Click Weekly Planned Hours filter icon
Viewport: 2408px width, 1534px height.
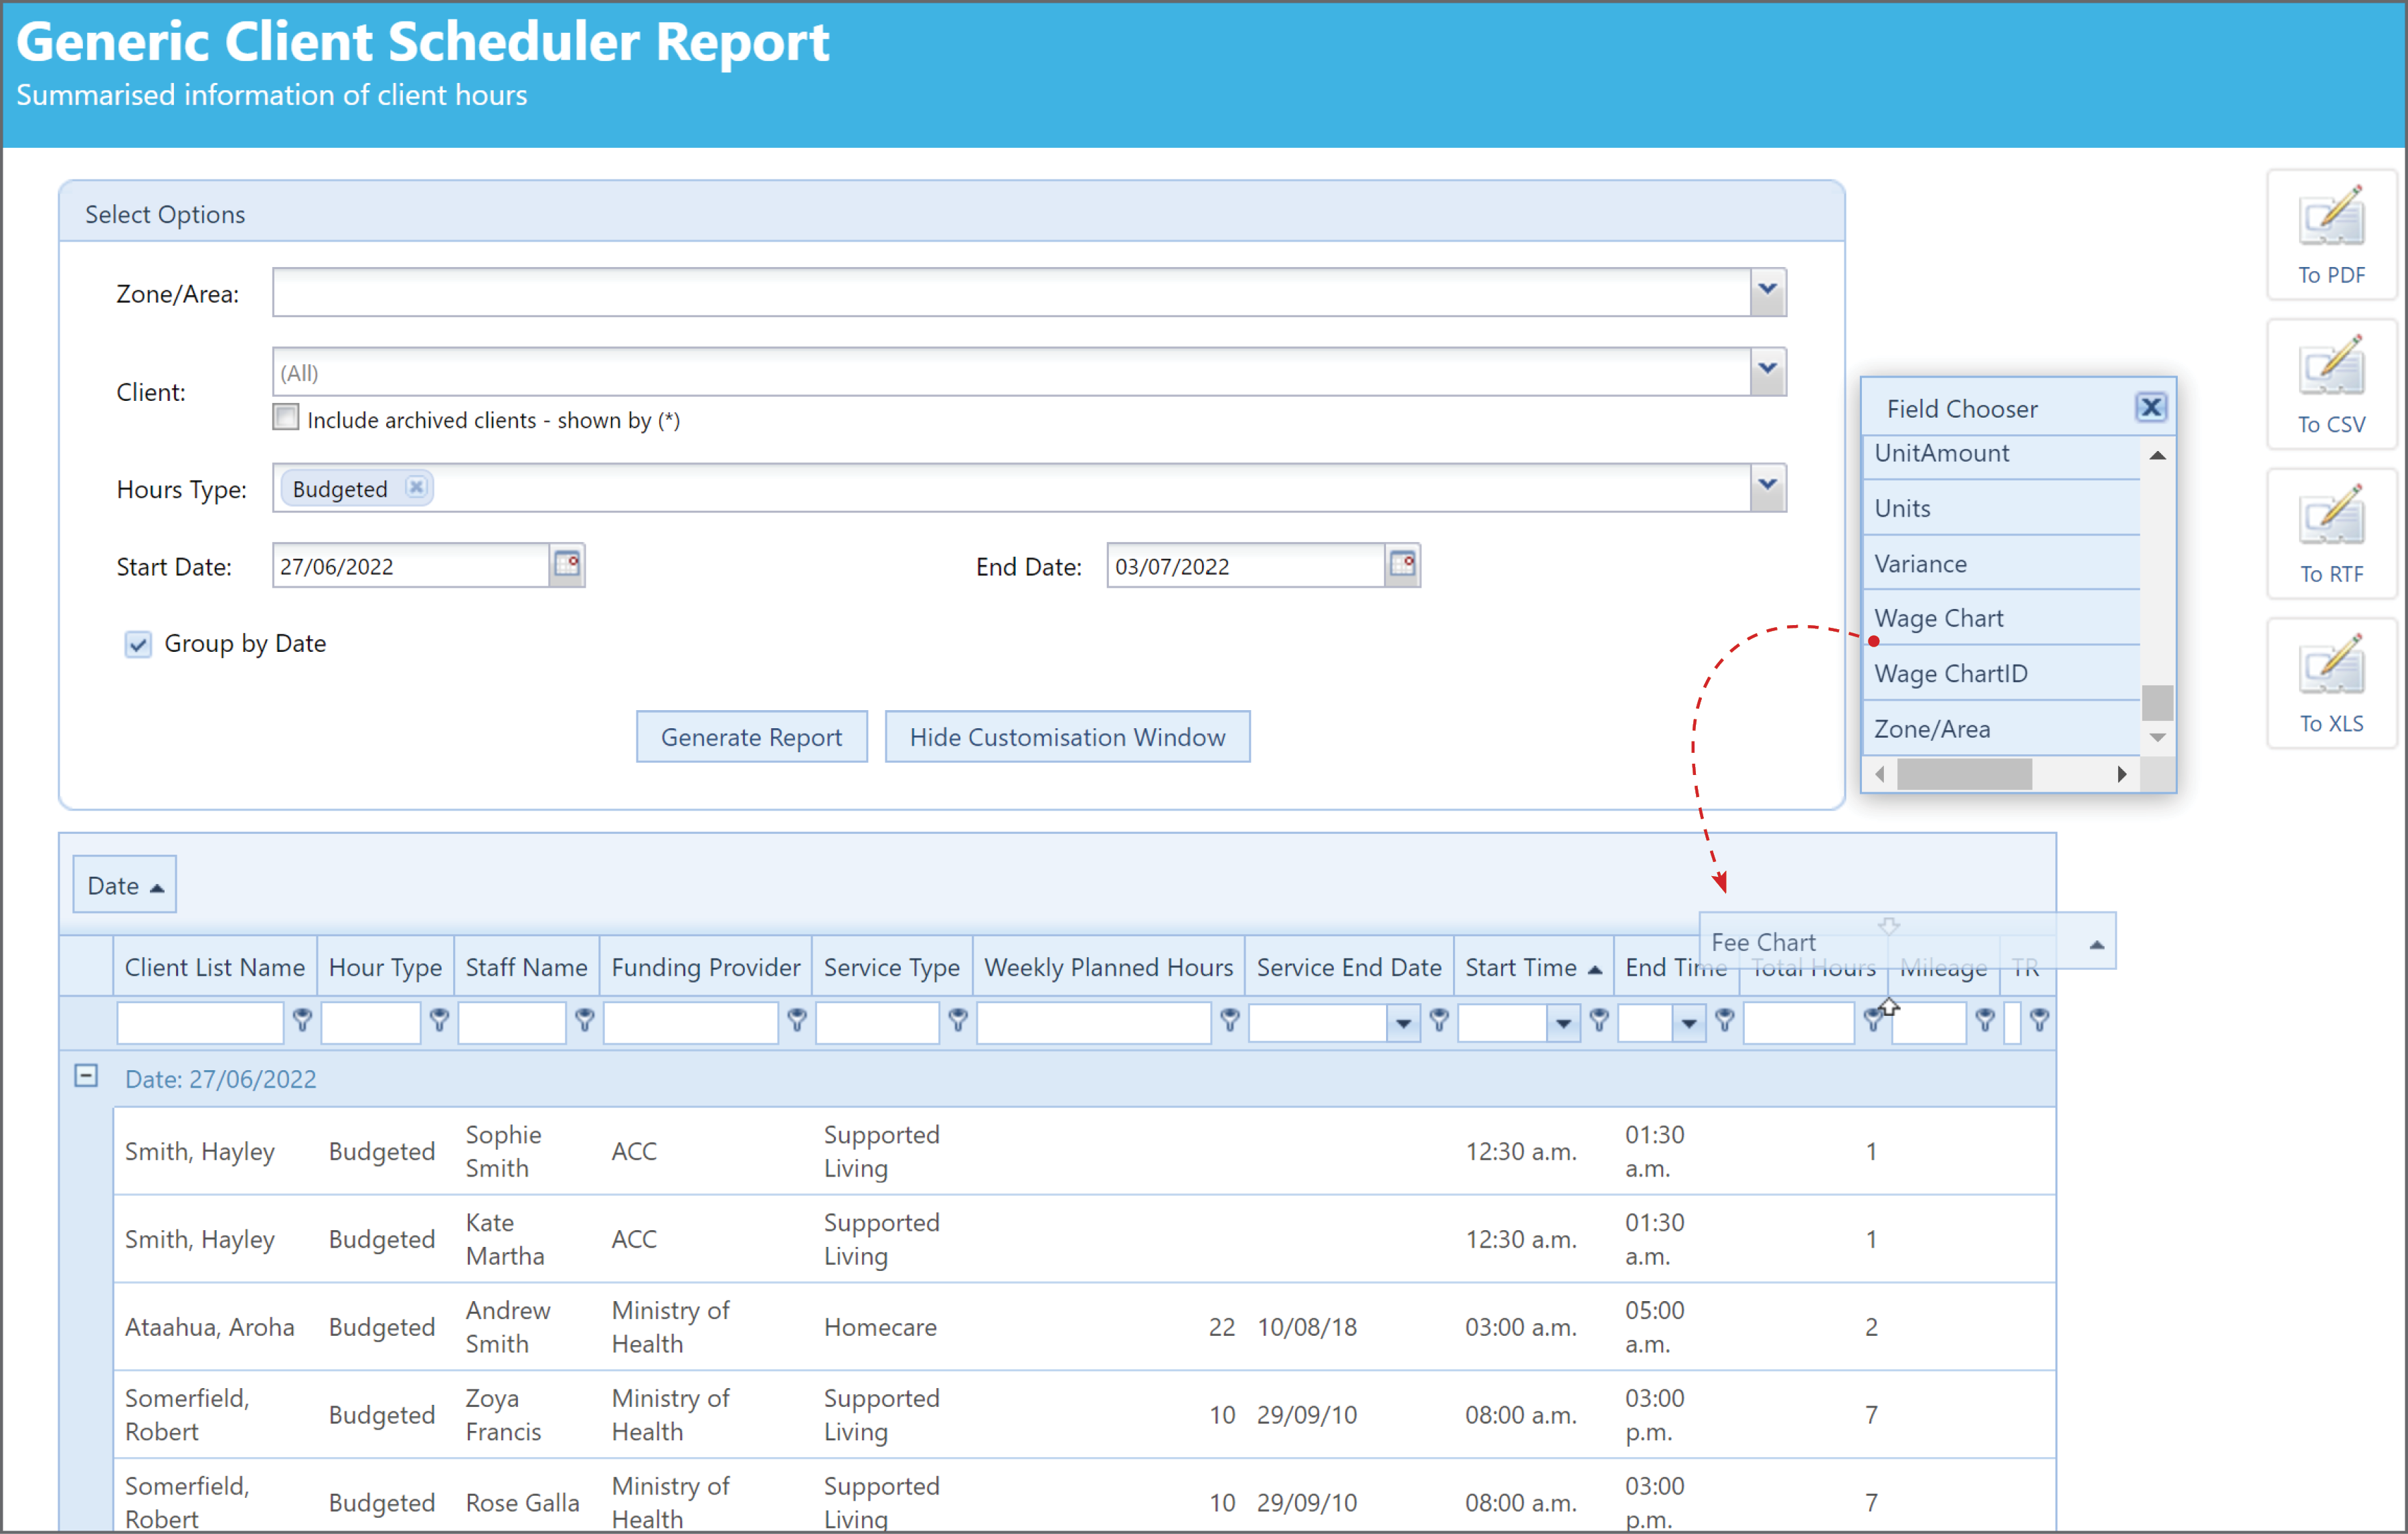point(1230,1019)
